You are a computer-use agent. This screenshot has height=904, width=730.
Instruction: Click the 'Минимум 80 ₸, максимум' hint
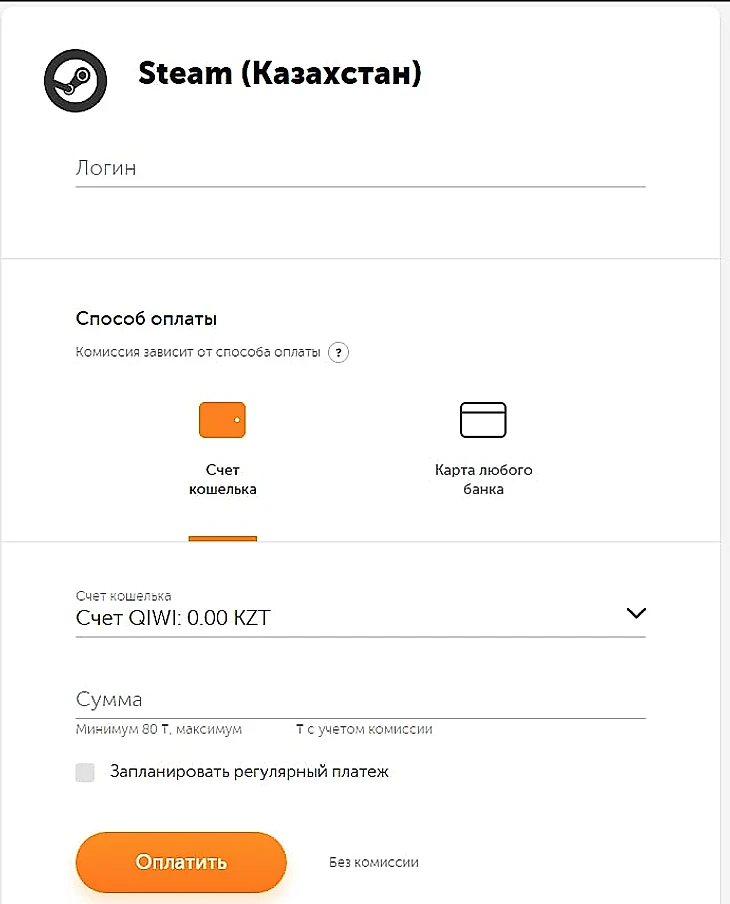159,730
